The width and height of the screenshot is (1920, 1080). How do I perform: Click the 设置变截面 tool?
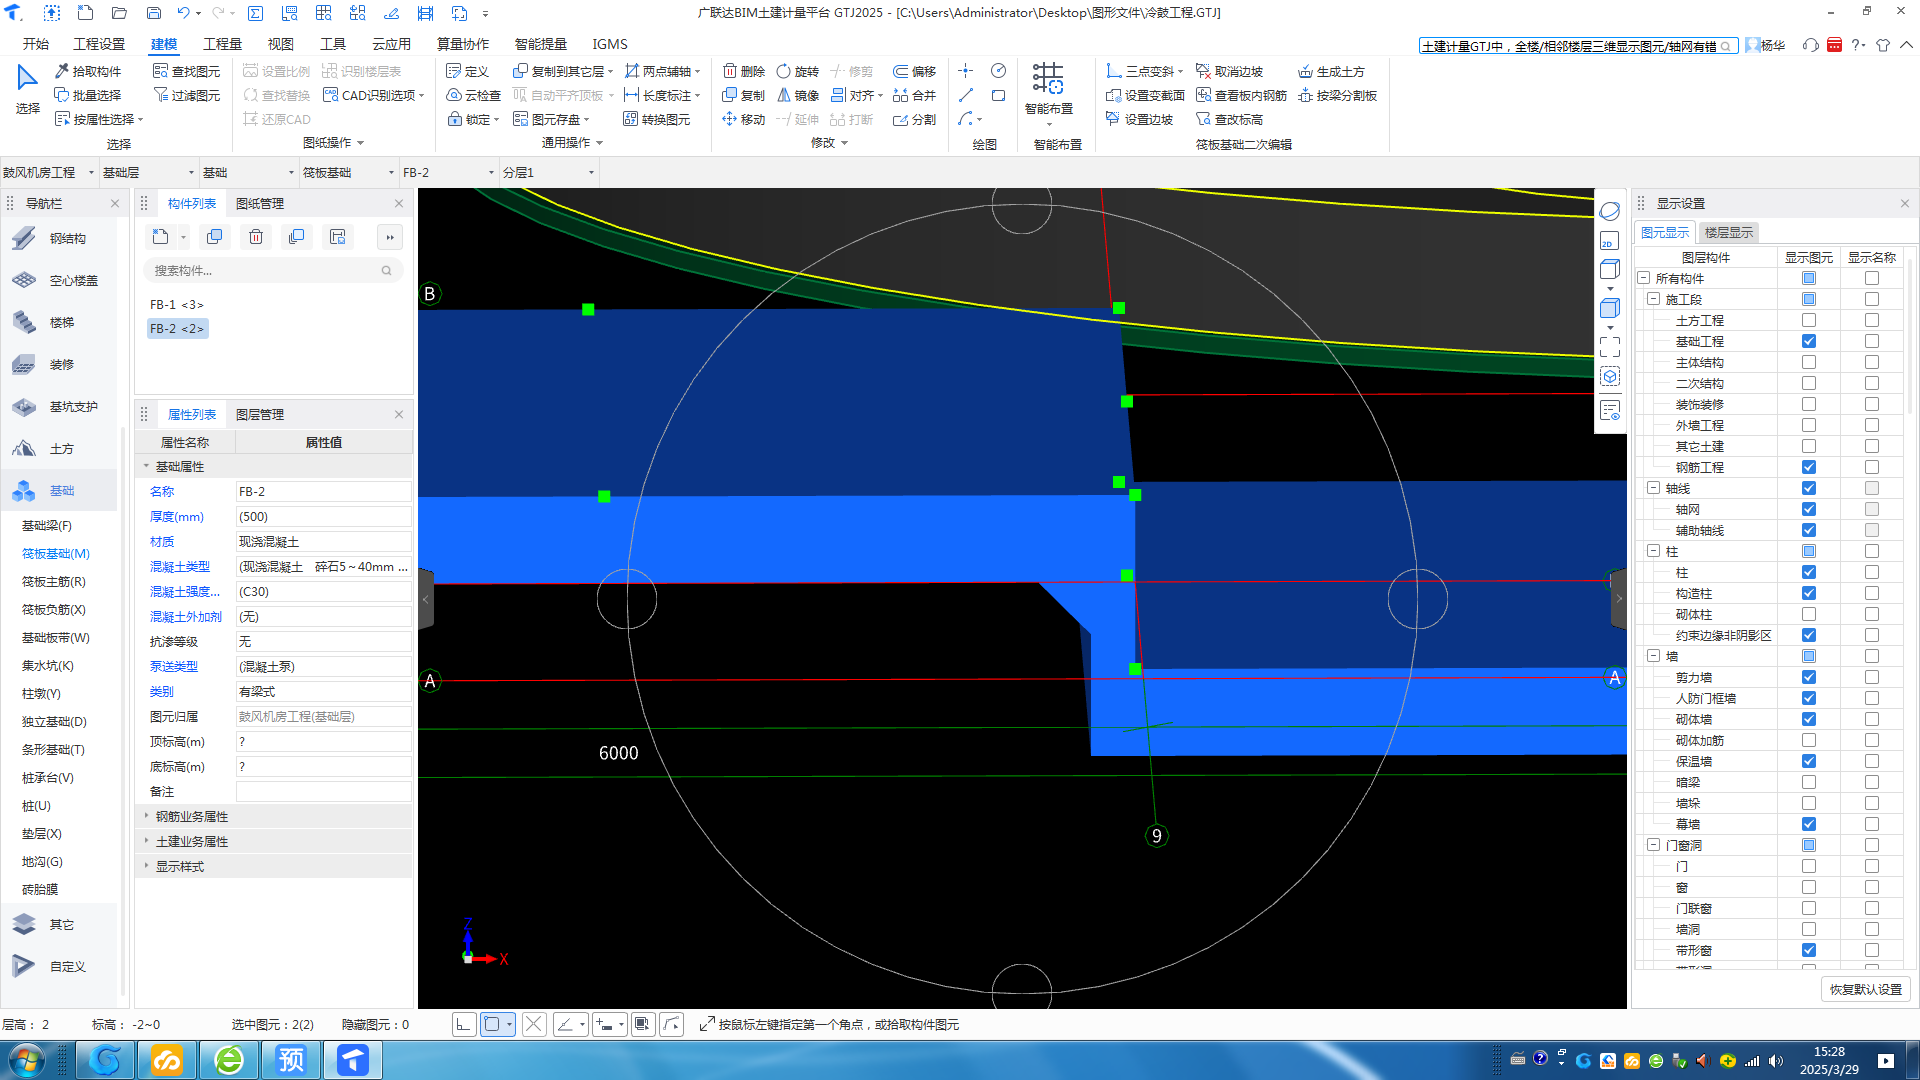pos(1145,95)
